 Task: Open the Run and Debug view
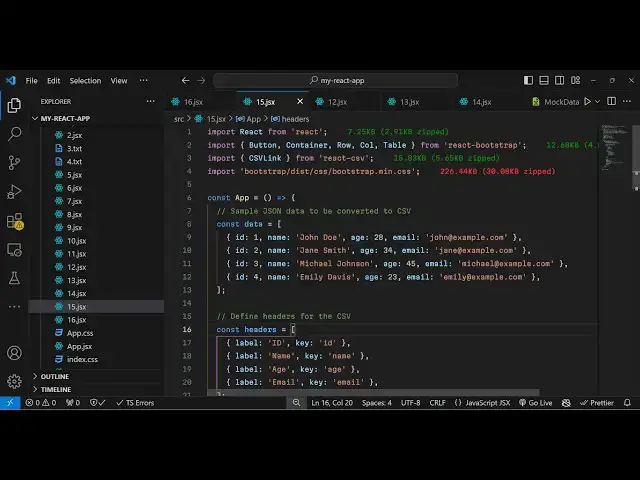pyautogui.click(x=14, y=192)
